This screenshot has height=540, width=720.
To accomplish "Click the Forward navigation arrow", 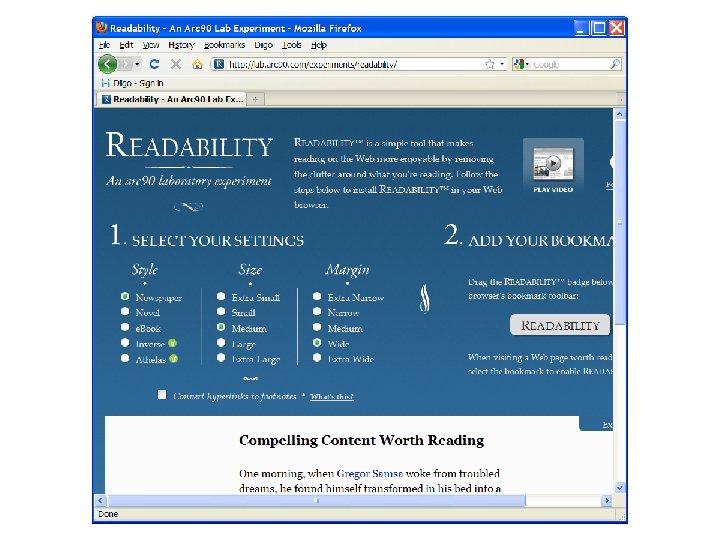I will [125, 64].
